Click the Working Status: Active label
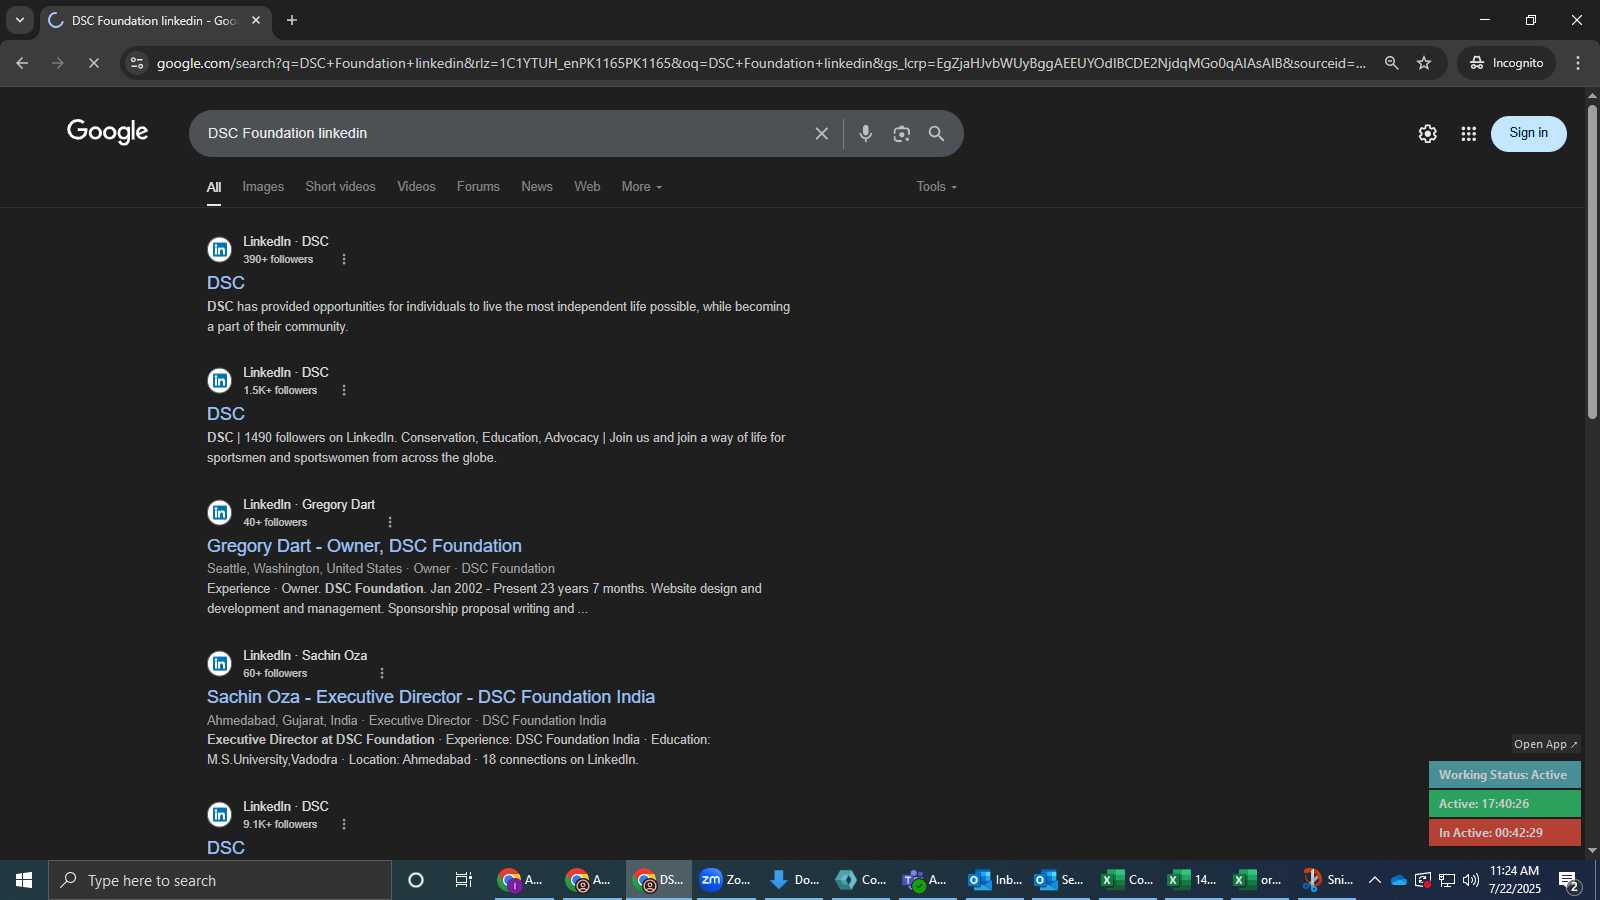 click(1504, 775)
